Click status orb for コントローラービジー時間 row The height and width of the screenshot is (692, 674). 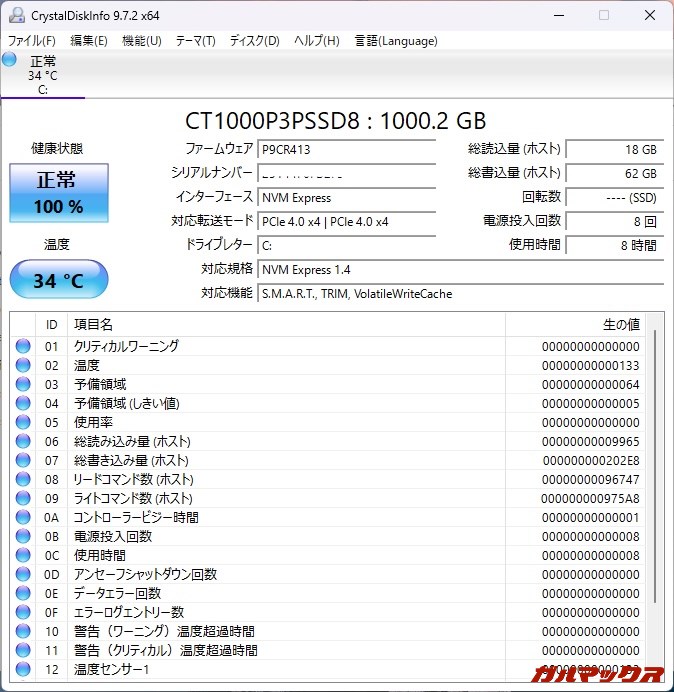(23, 517)
